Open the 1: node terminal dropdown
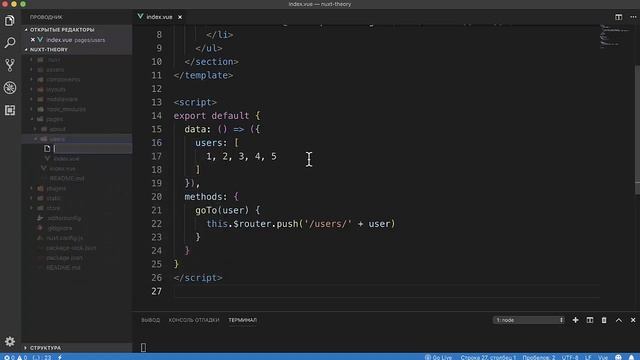Image resolution: width=640 pixels, height=360 pixels. tap(529, 320)
